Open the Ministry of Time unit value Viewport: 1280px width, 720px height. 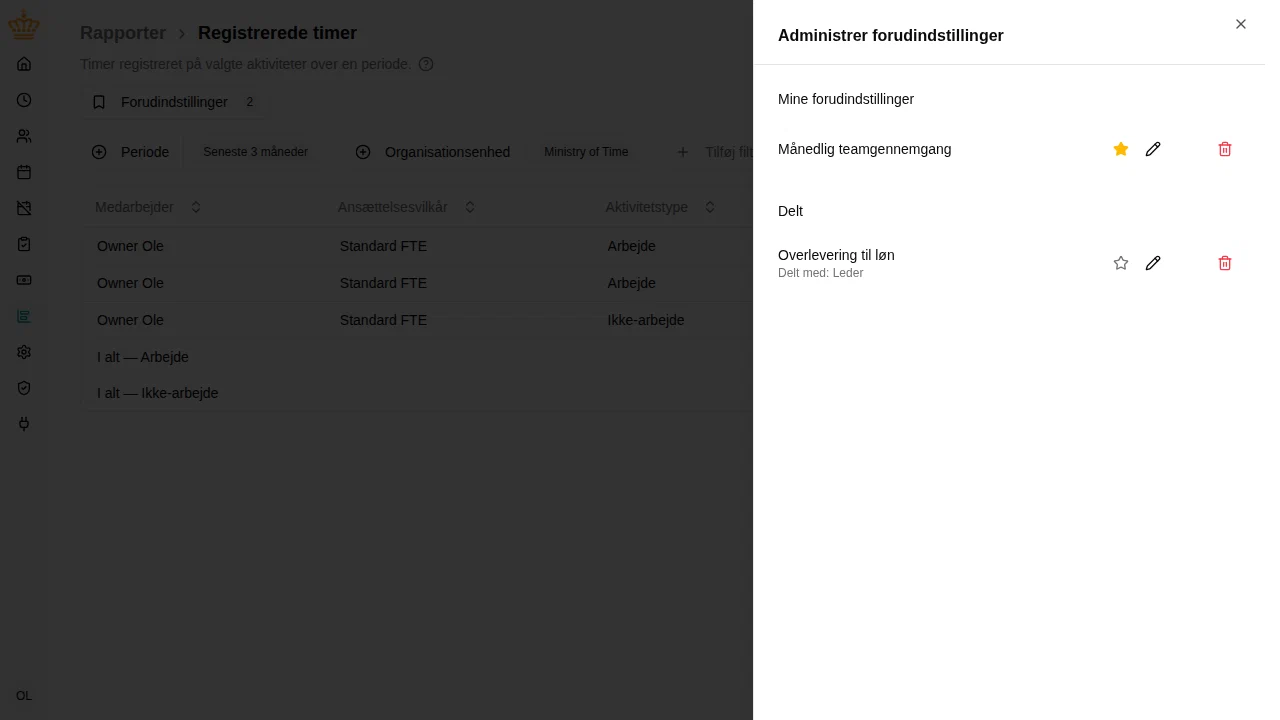586,152
